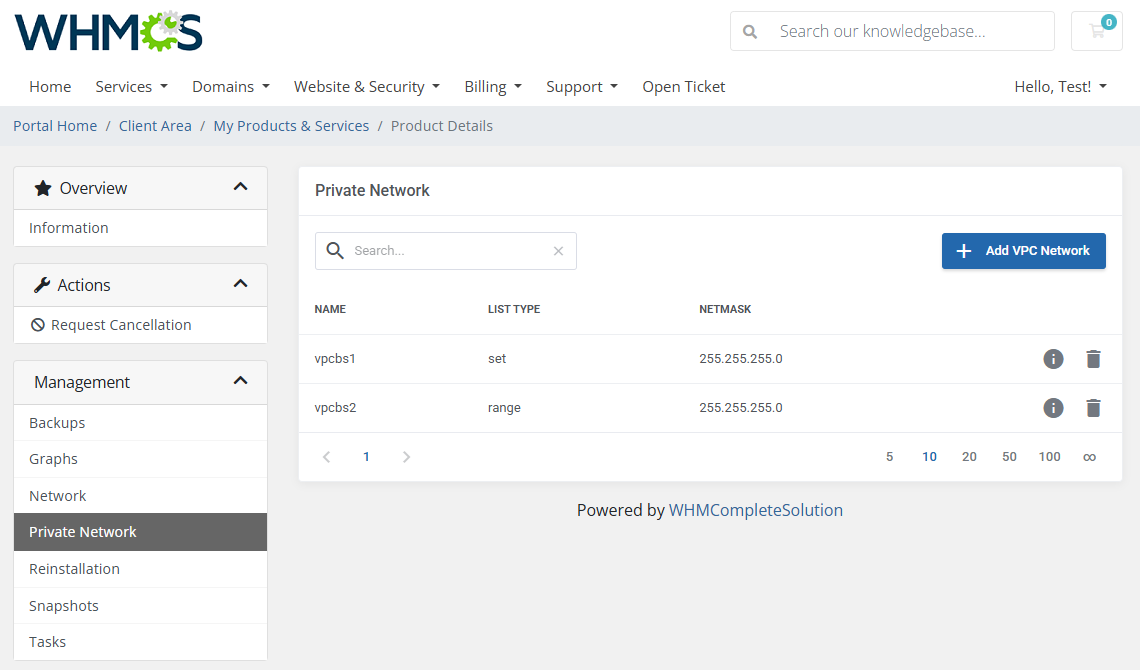Go to next page arrow in pagination
Screen dimensions: 1140x670
point(406,457)
